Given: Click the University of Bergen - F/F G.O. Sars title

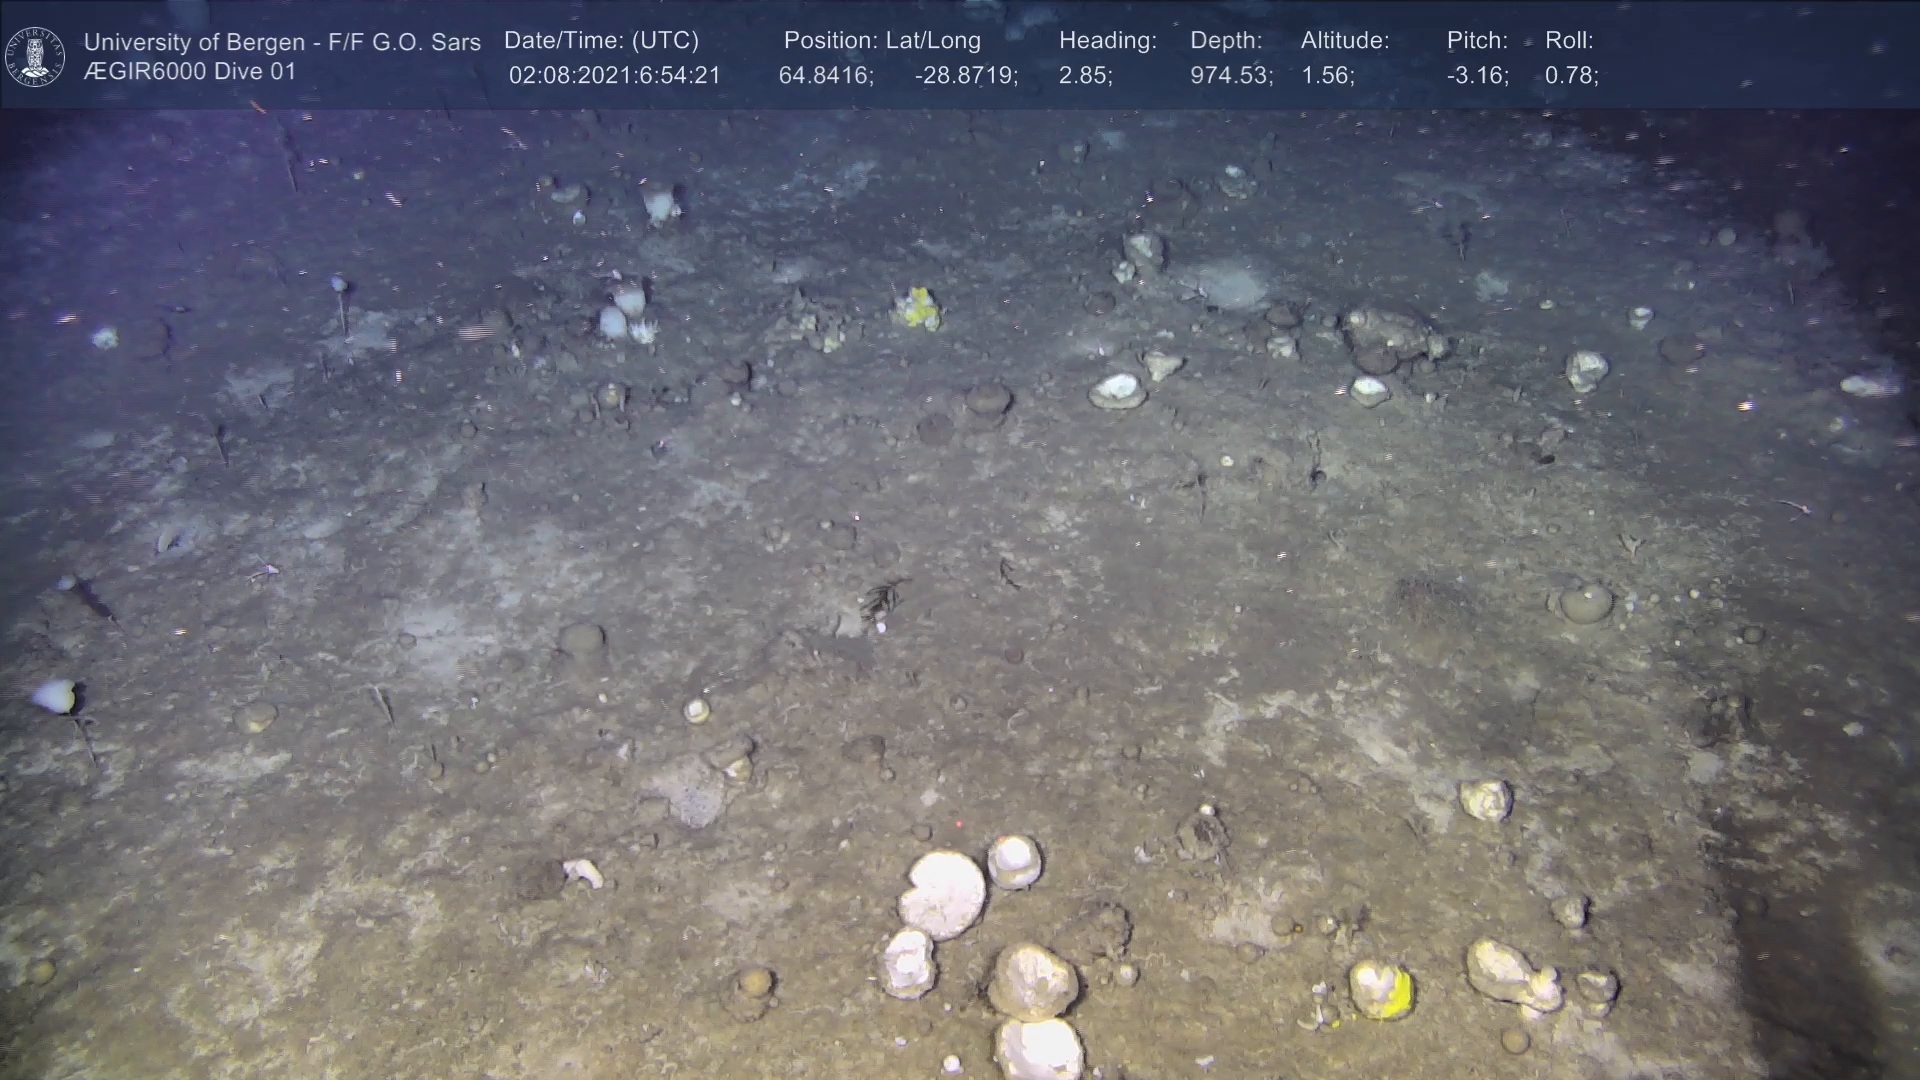Looking at the screenshot, I should tap(282, 42).
